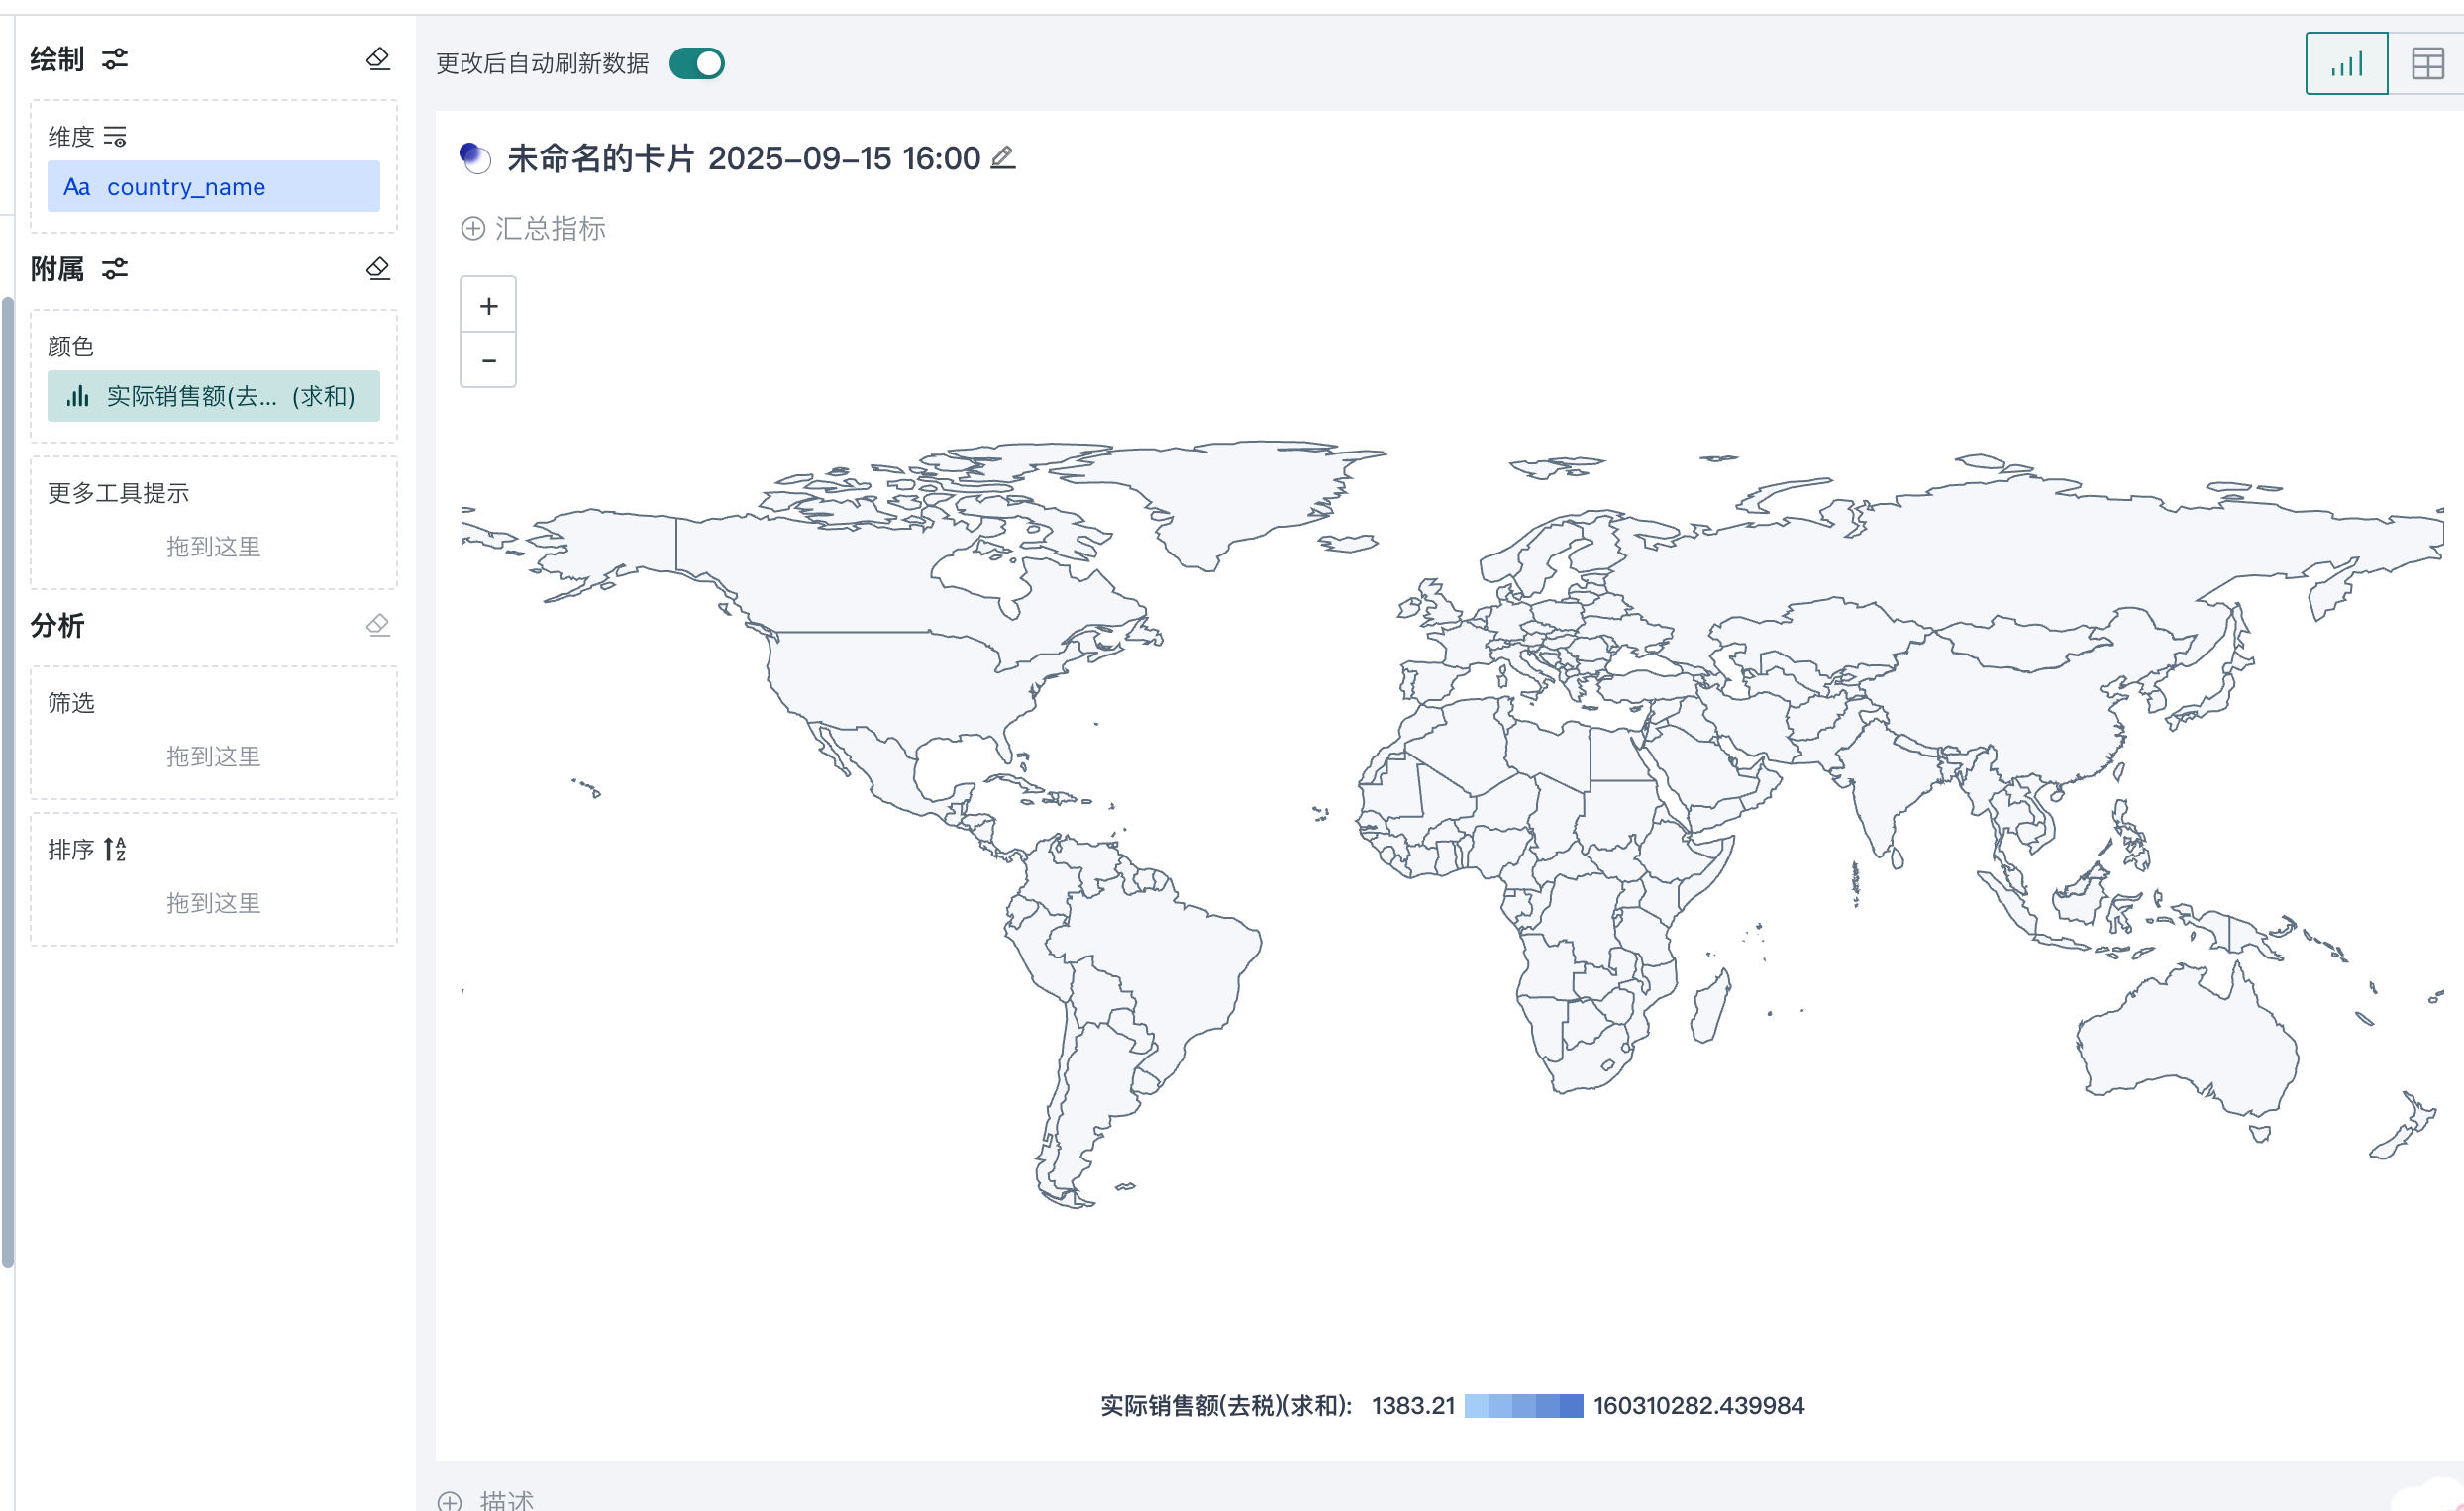Toggle 更改后自动刷新数据 auto-refresh switch
The image size is (2464, 1511).
pyautogui.click(x=697, y=63)
